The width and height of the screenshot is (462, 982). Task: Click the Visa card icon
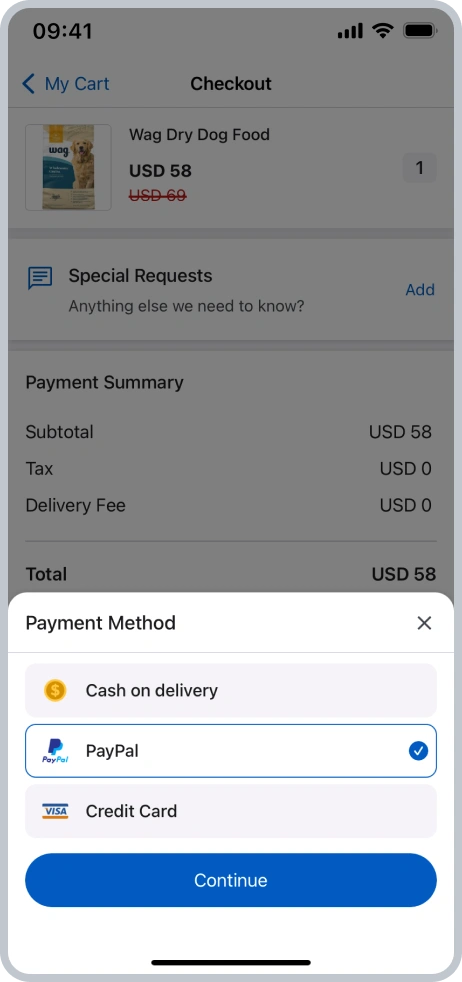(x=55, y=811)
